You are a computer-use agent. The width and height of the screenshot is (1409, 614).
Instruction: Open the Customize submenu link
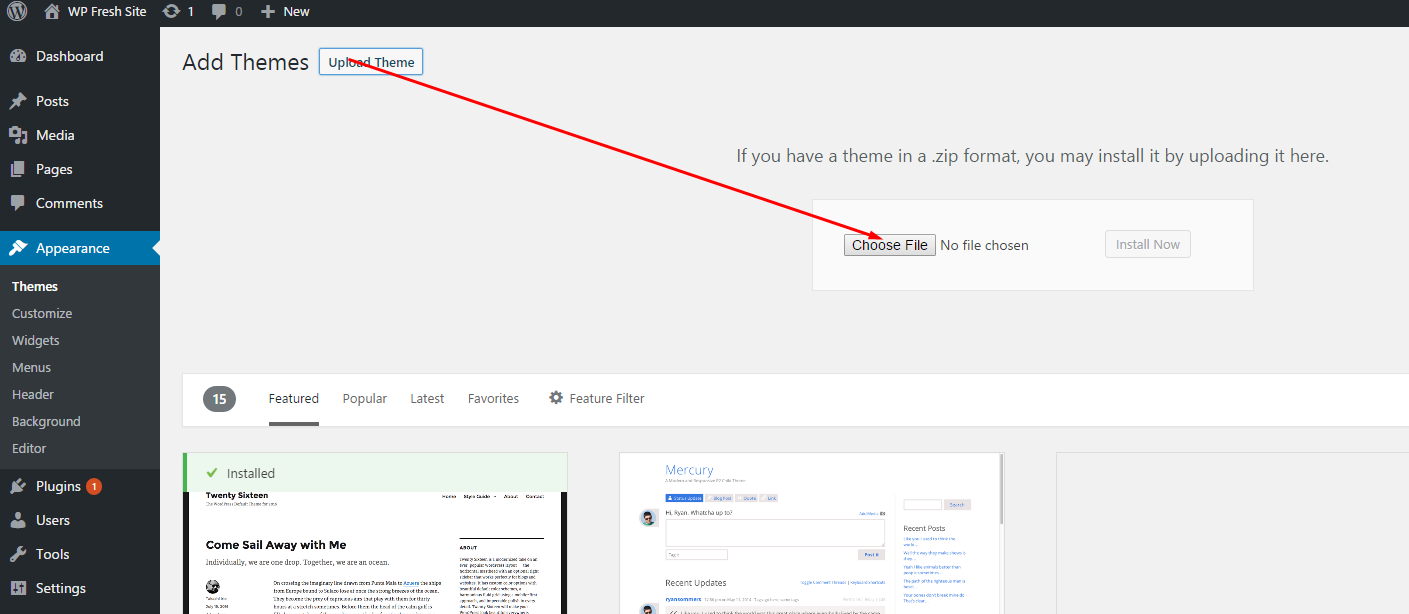click(x=42, y=313)
